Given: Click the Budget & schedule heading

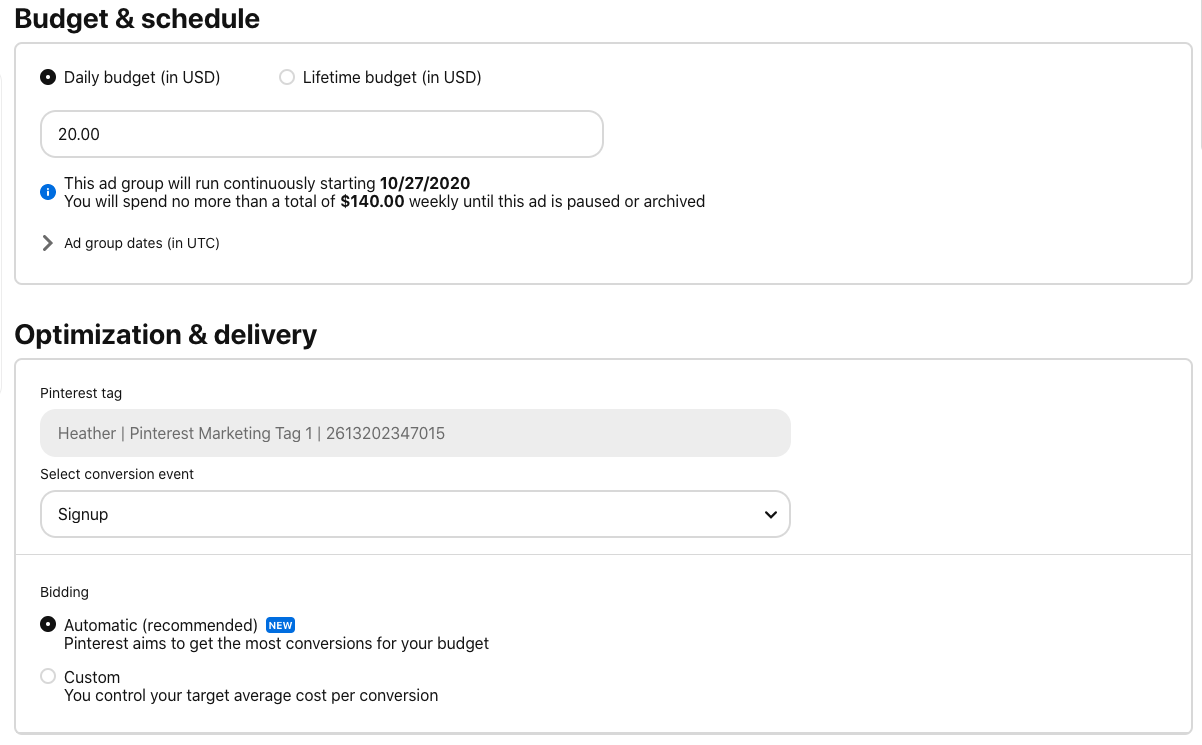Looking at the screenshot, I should pyautogui.click(x=137, y=18).
